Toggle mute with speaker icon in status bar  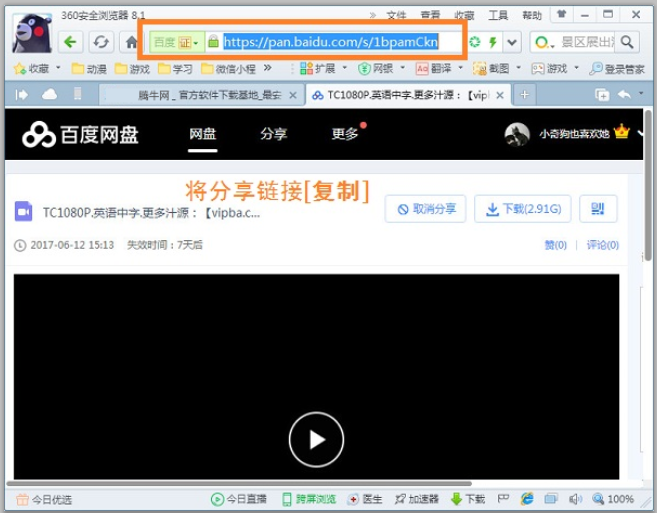point(575,499)
